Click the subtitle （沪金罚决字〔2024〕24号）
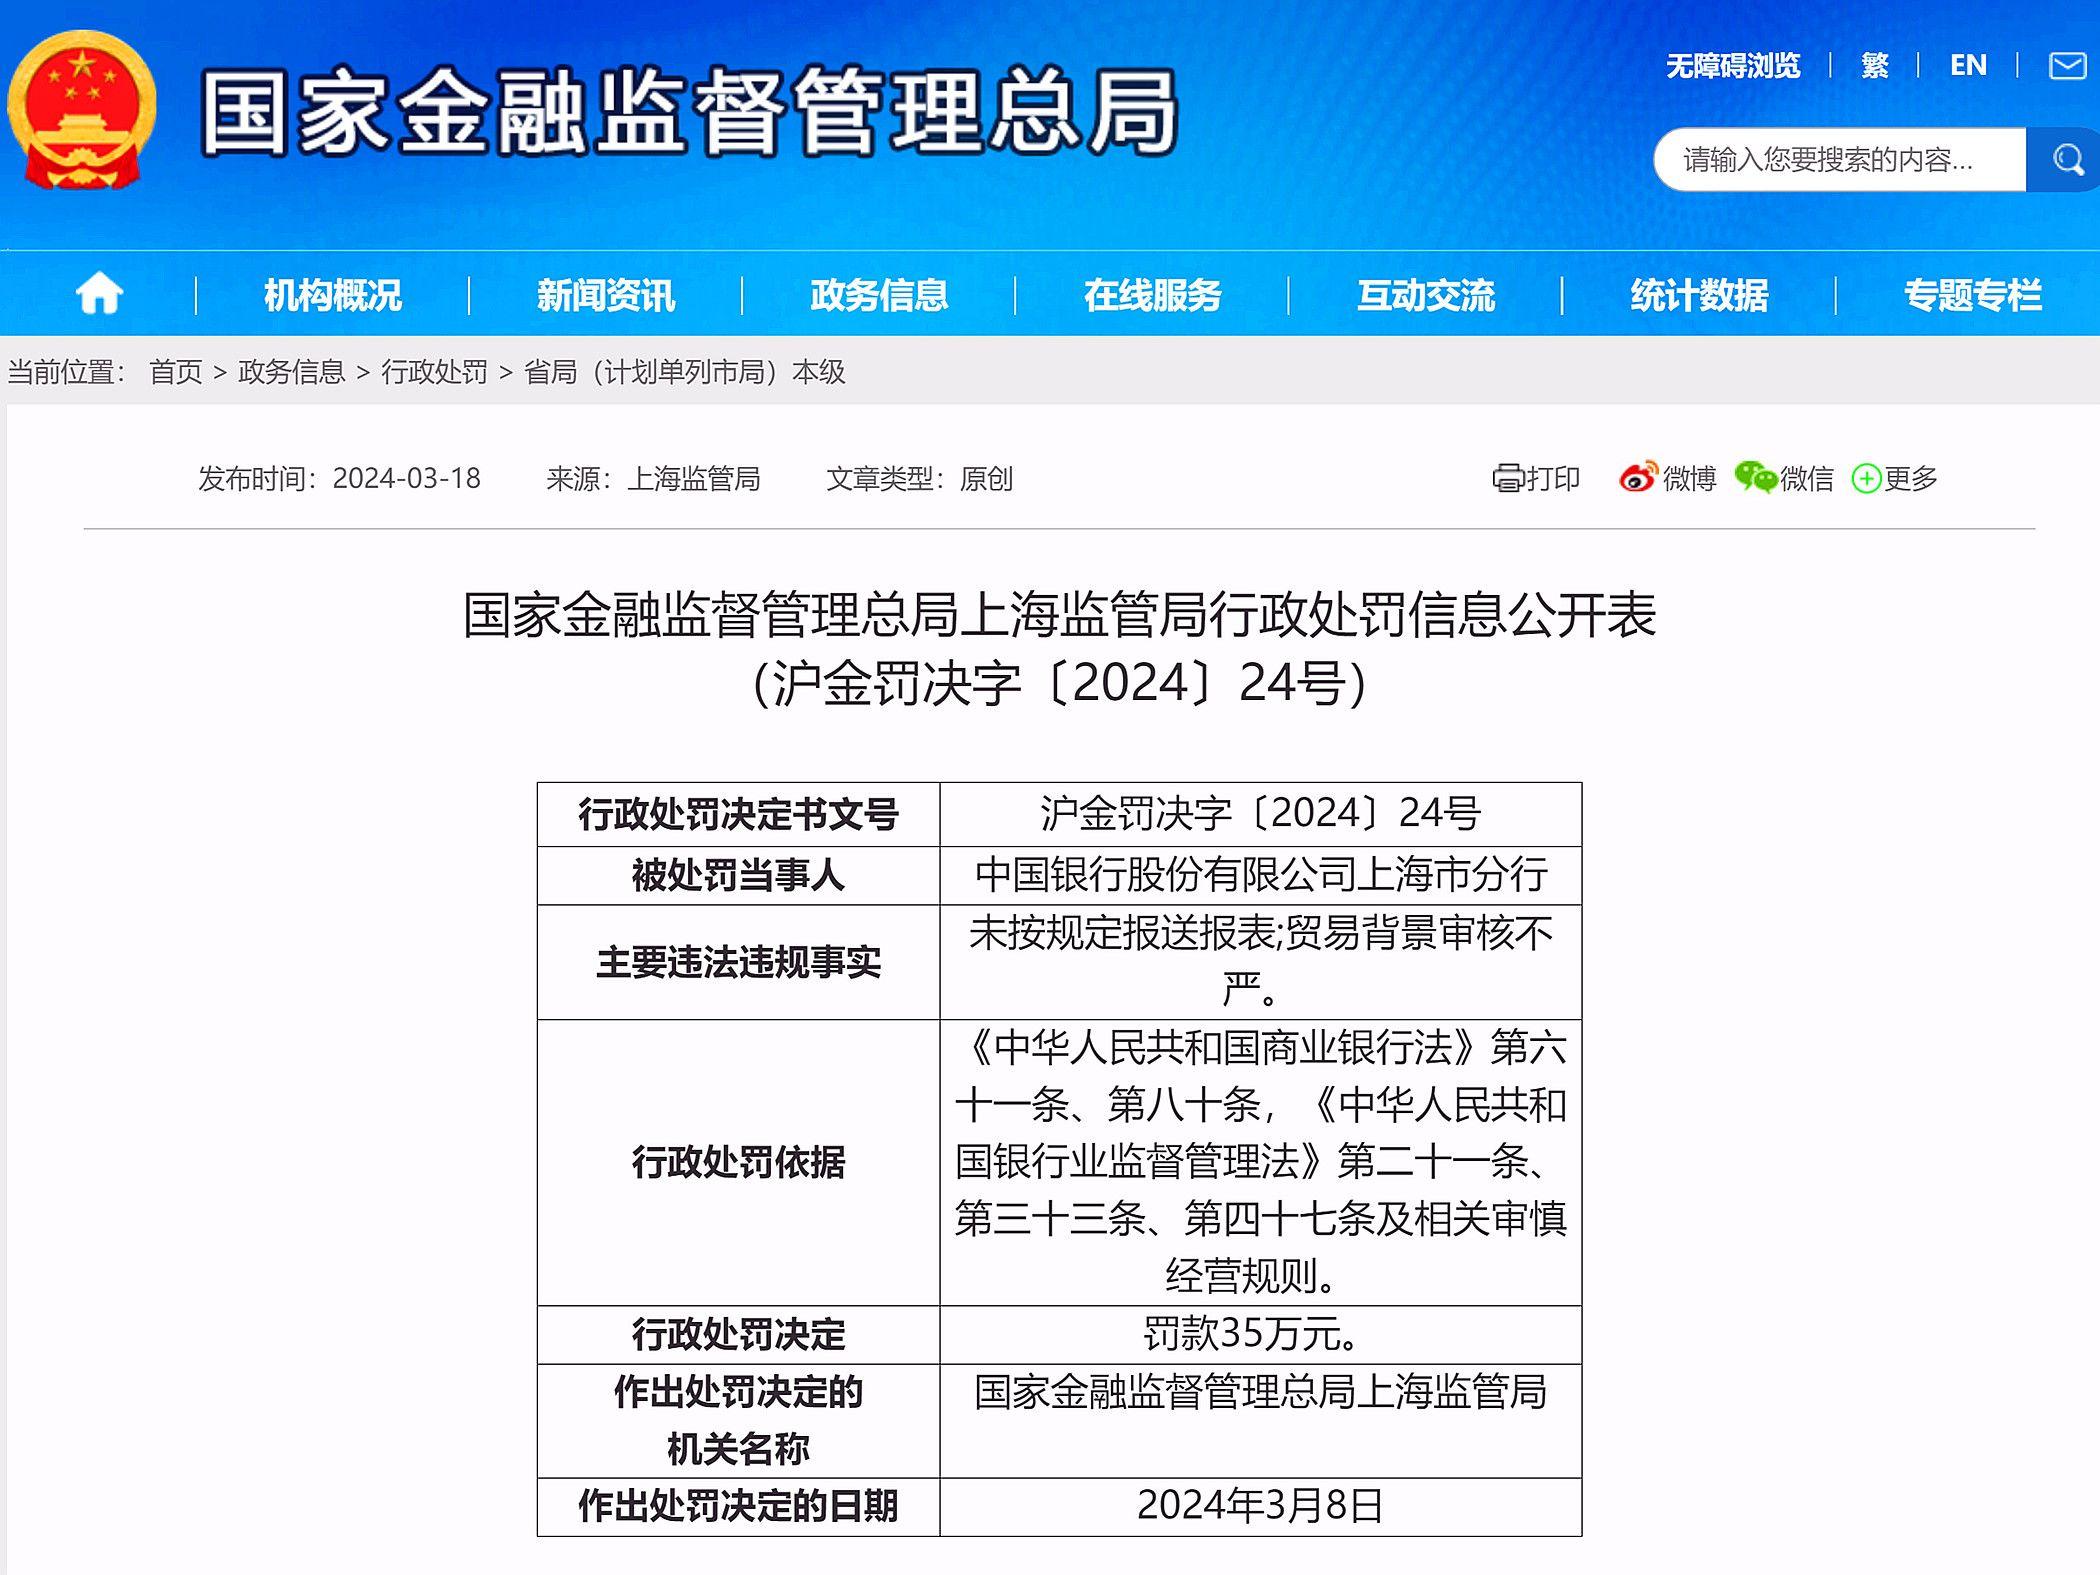 tap(1059, 684)
